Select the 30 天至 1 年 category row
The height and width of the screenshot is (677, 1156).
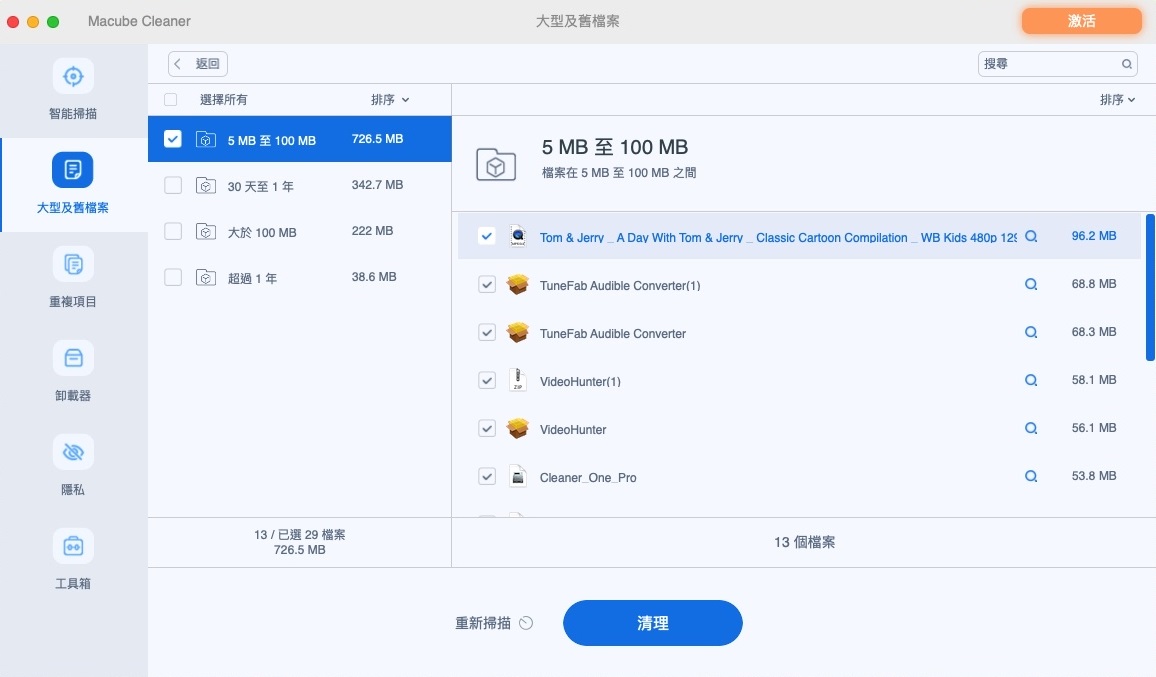(x=299, y=185)
